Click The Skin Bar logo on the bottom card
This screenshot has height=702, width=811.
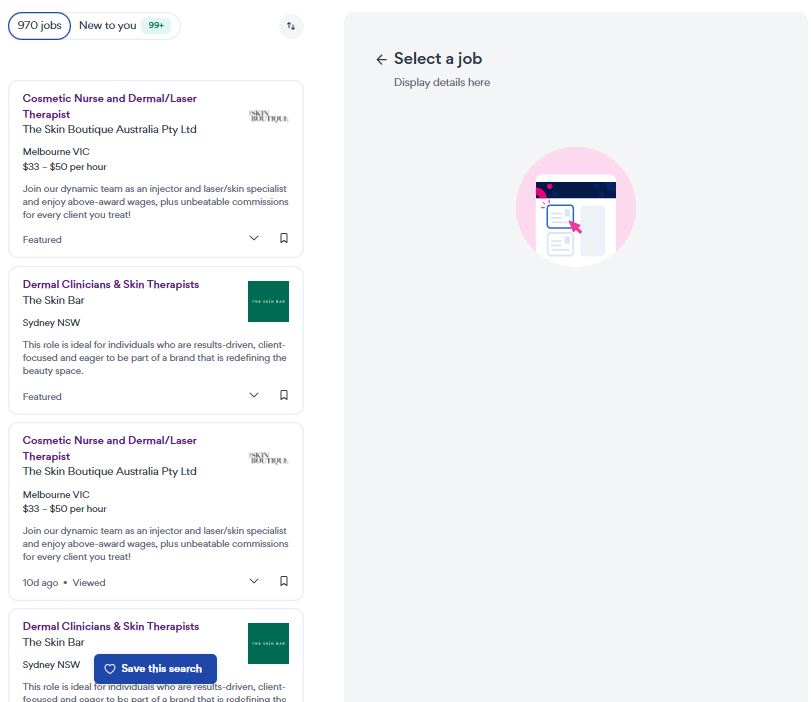pyautogui.click(x=268, y=643)
